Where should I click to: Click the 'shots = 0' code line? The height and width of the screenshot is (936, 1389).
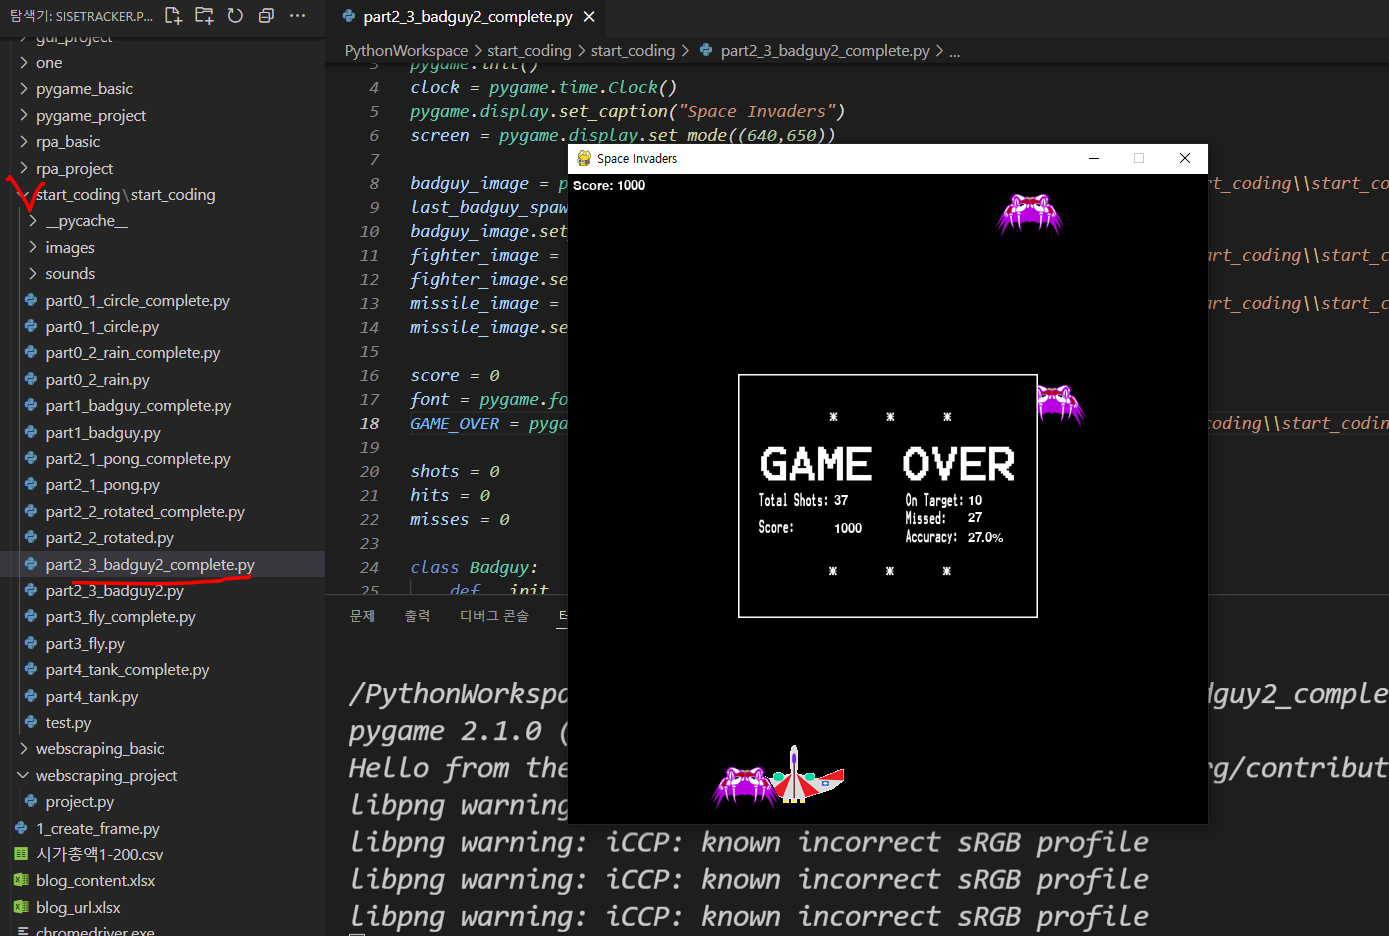click(455, 471)
